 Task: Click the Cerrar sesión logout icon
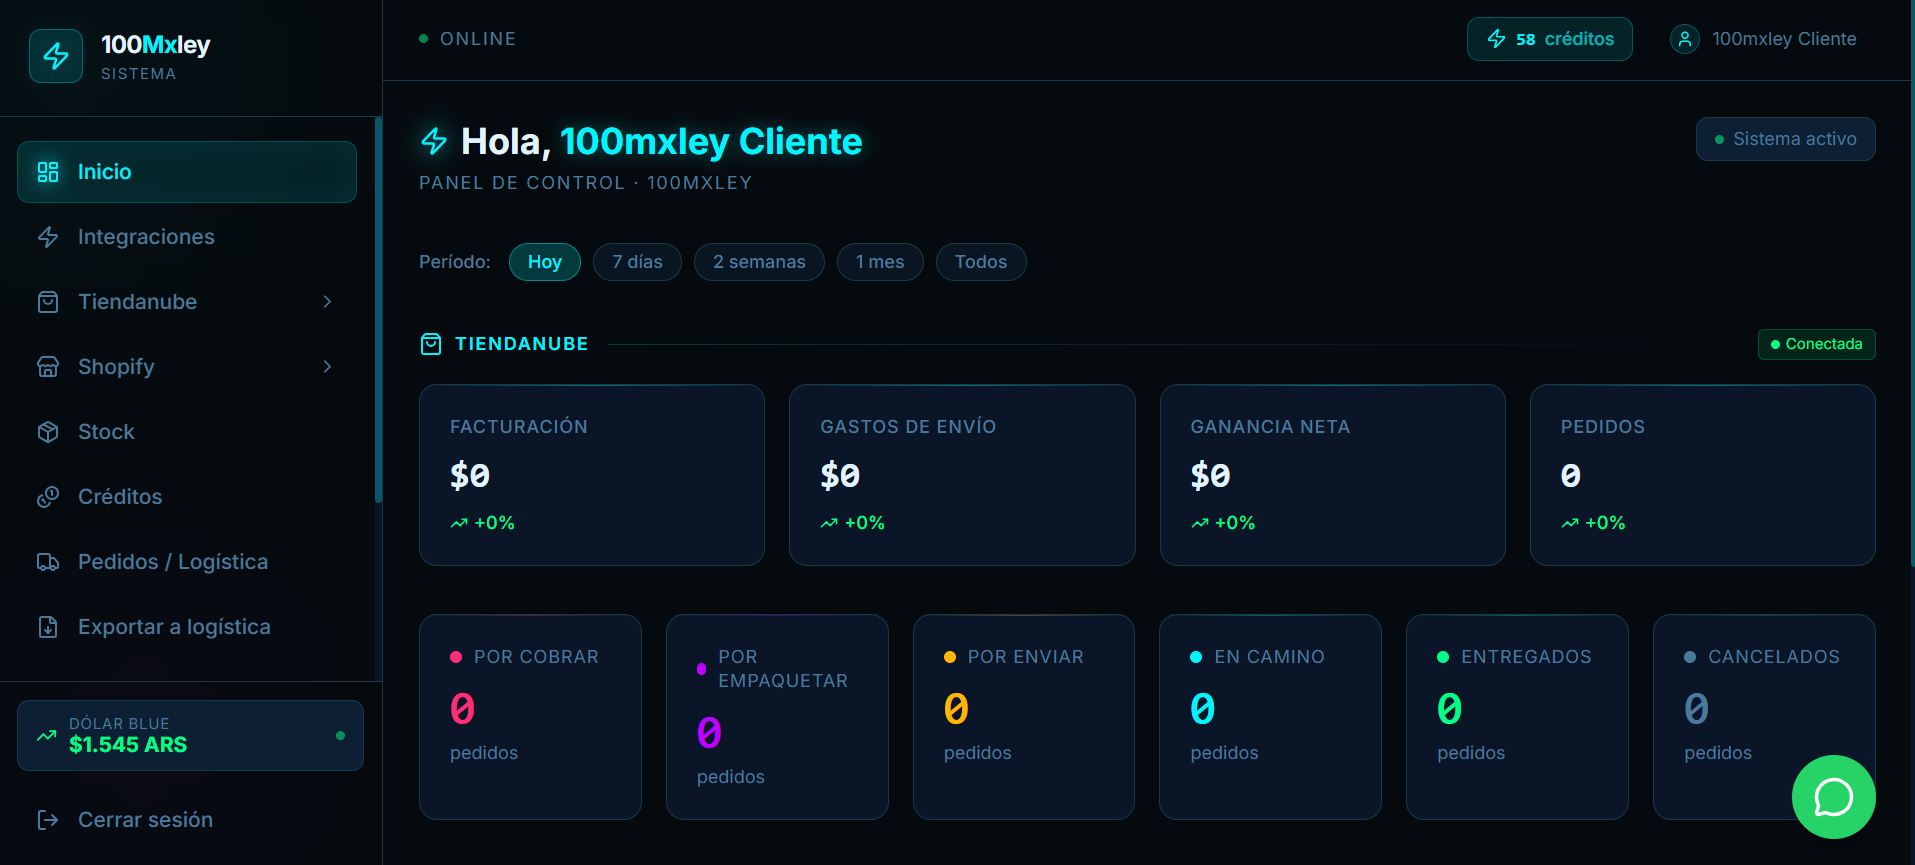48,820
